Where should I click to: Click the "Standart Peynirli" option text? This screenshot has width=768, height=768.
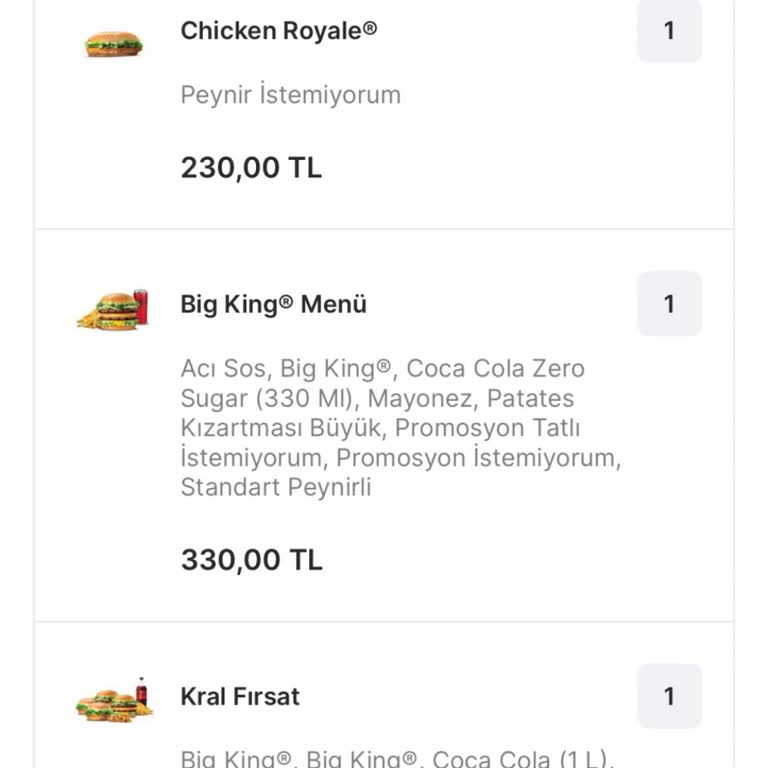[x=276, y=488]
